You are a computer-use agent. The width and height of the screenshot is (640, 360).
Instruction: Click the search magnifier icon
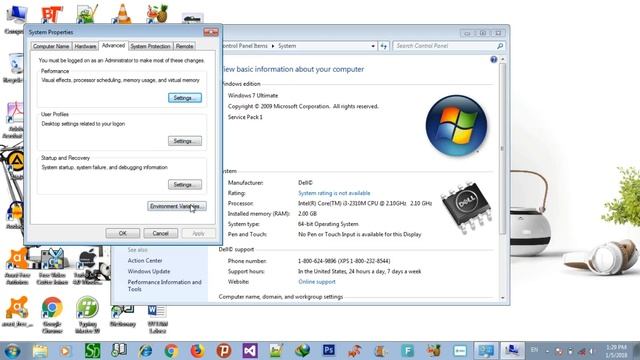pyautogui.click(x=500, y=46)
